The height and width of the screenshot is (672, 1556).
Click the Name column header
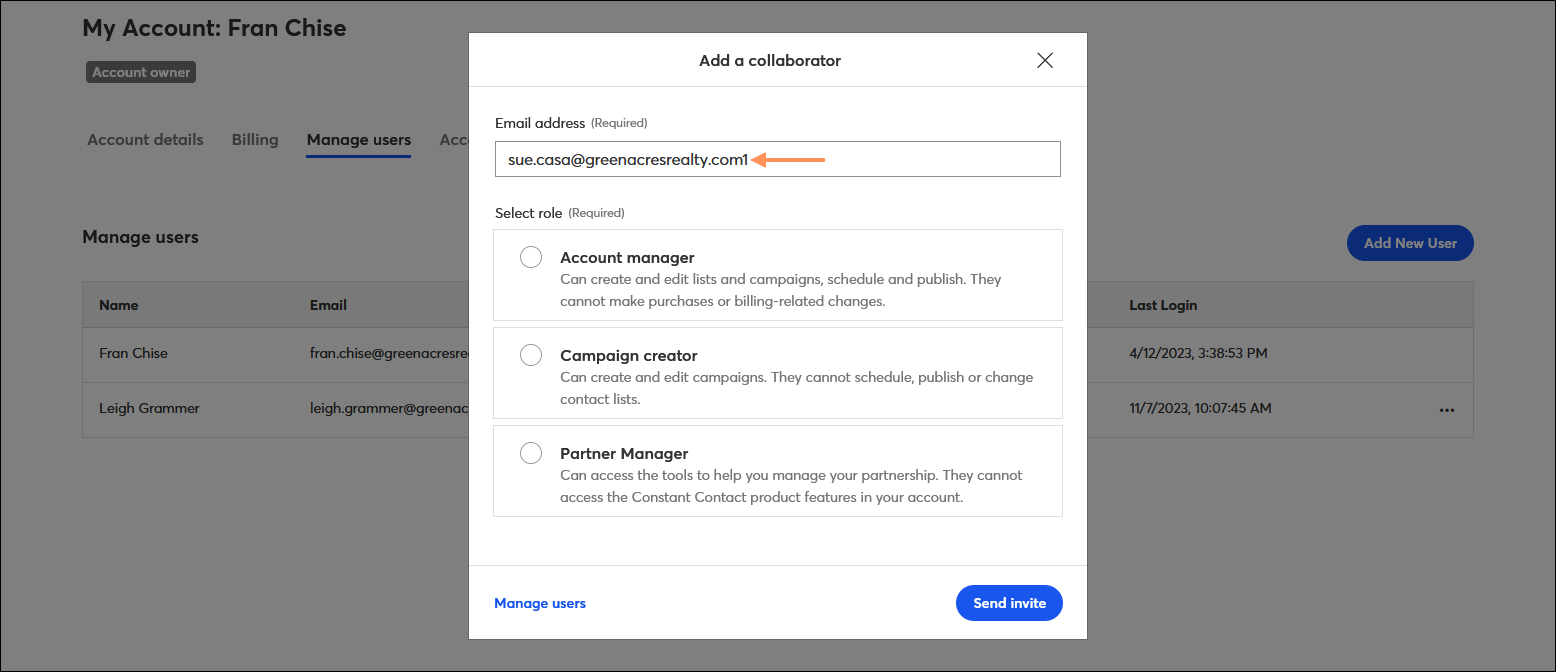pyautogui.click(x=119, y=305)
